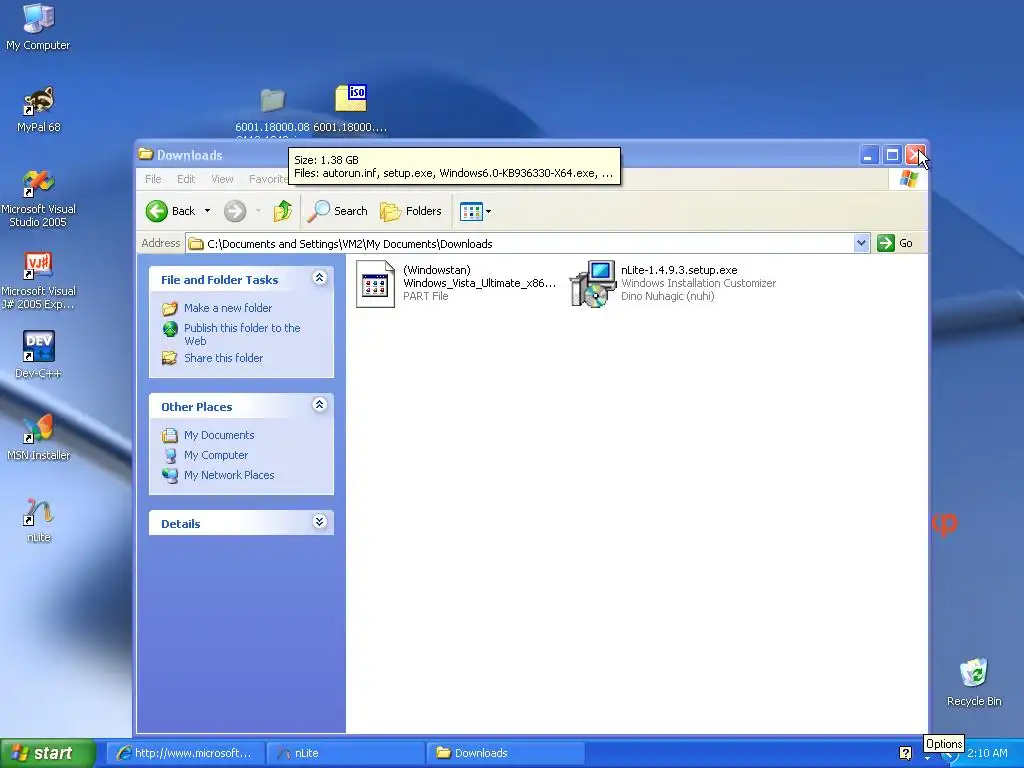Viewport: 1024px width, 768px height.
Task: Maximize the Downloads window
Action: 892,155
